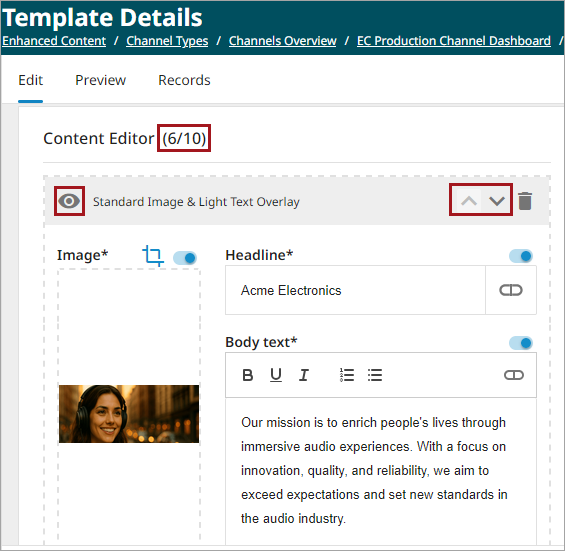Click the attribute link icon in Headline field

click(511, 290)
